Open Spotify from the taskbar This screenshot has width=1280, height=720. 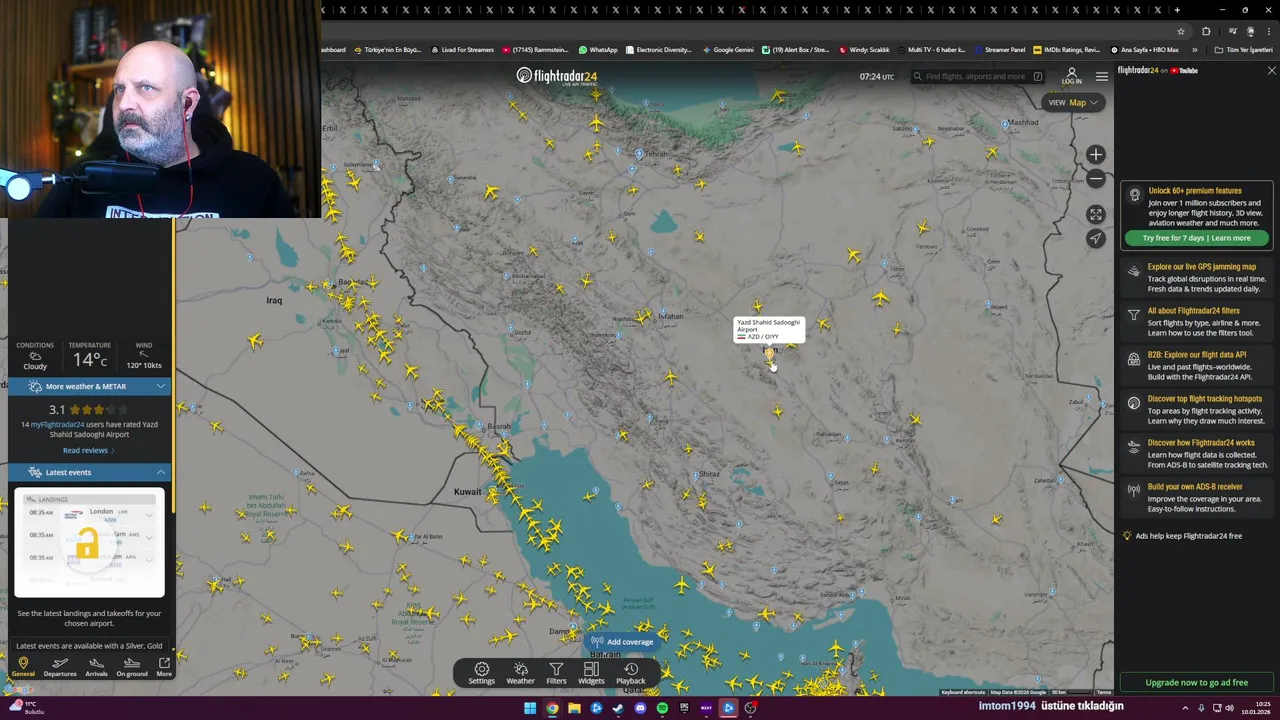coord(662,708)
